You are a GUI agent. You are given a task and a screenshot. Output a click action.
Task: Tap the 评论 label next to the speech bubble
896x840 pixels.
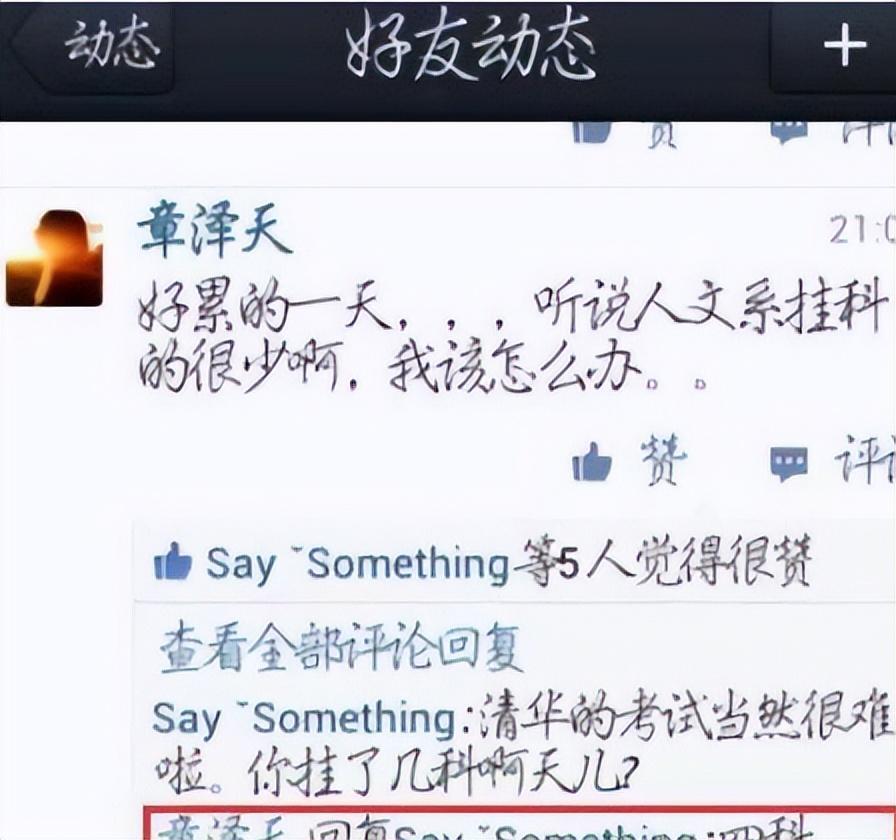point(865,459)
